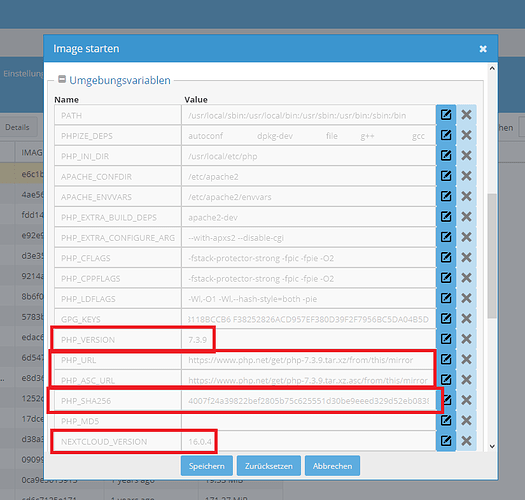The height and width of the screenshot is (500, 525).
Task: Delete the NEXTCLOUD_VERSION variable
Action: 466,441
